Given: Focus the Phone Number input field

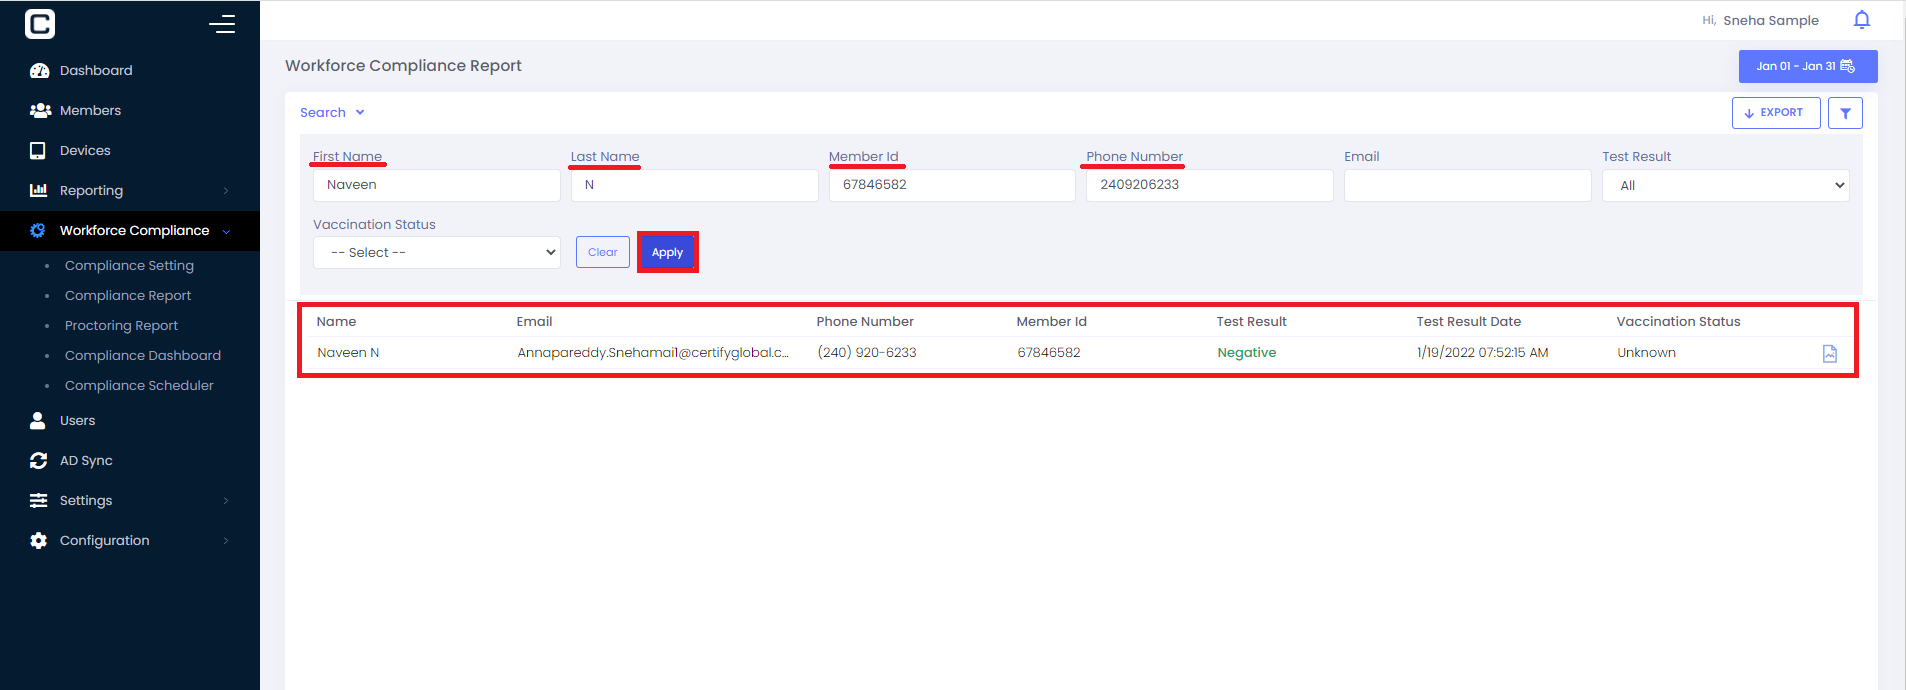Looking at the screenshot, I should click(x=1210, y=185).
